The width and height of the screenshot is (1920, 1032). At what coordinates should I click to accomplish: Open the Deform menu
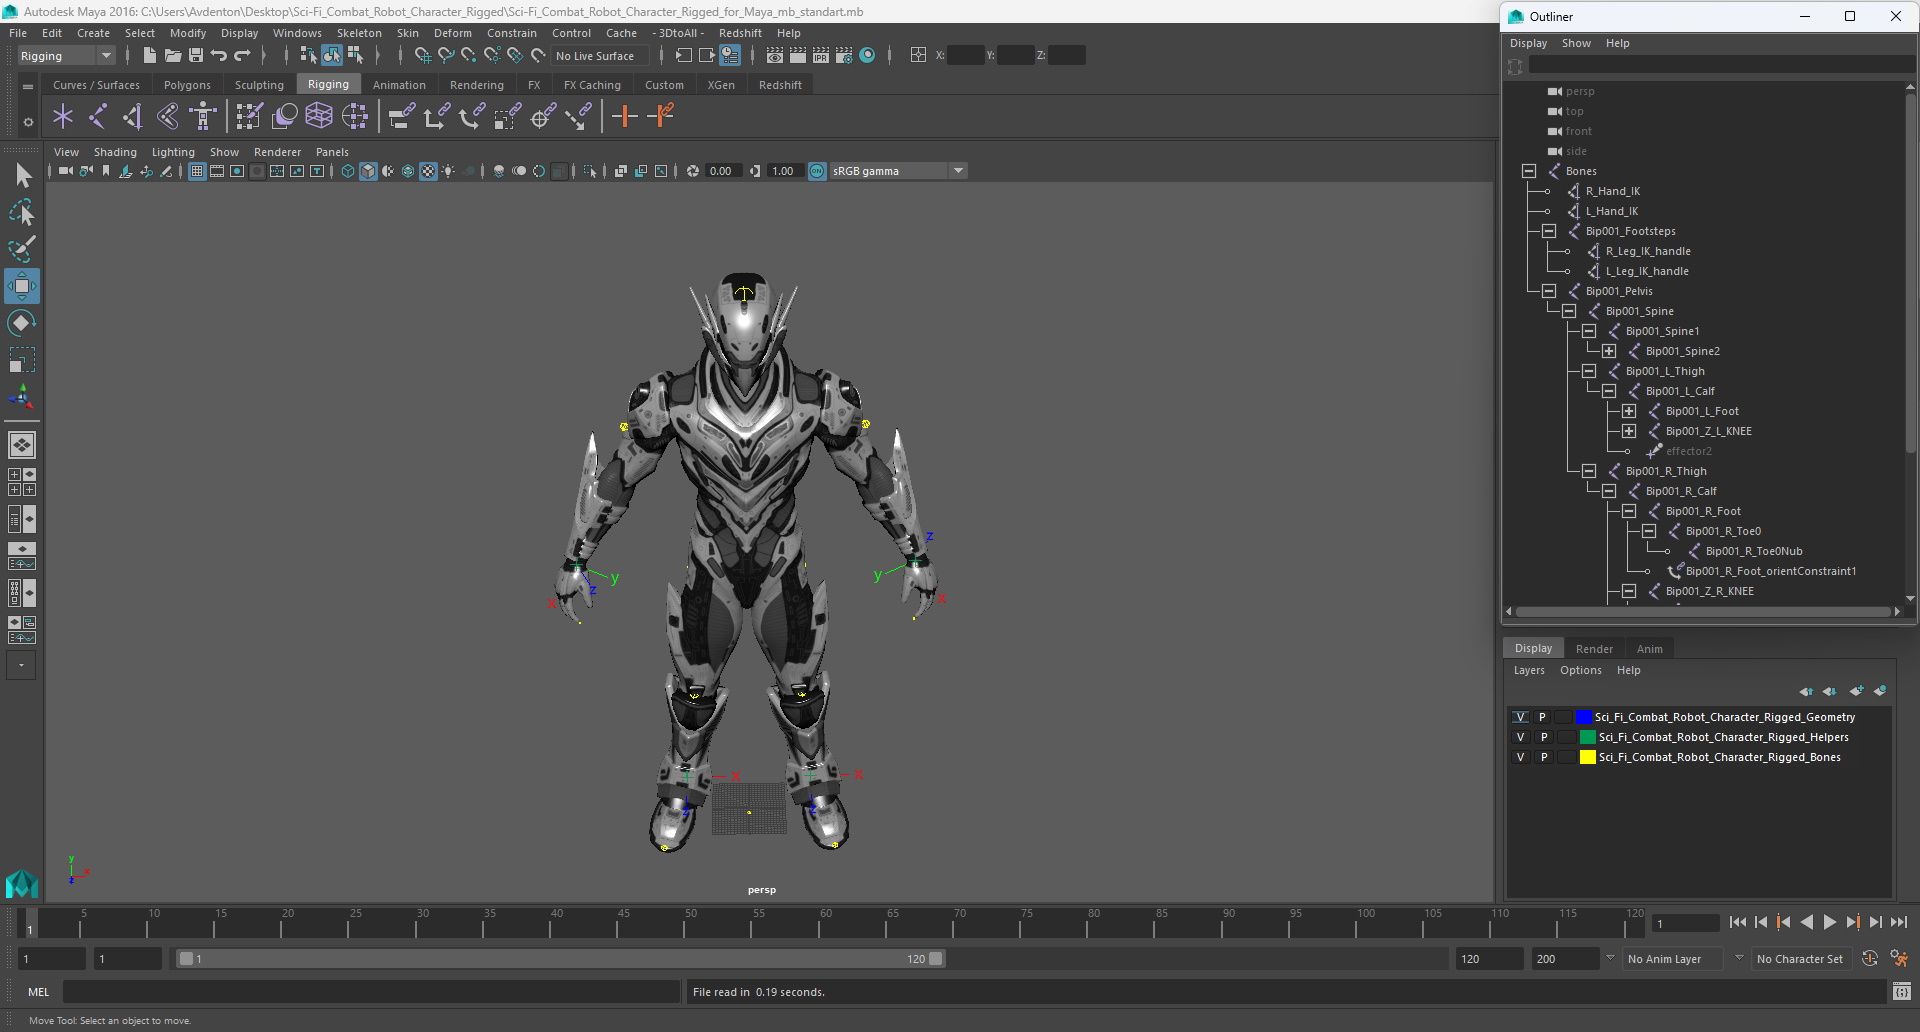pyautogui.click(x=452, y=33)
